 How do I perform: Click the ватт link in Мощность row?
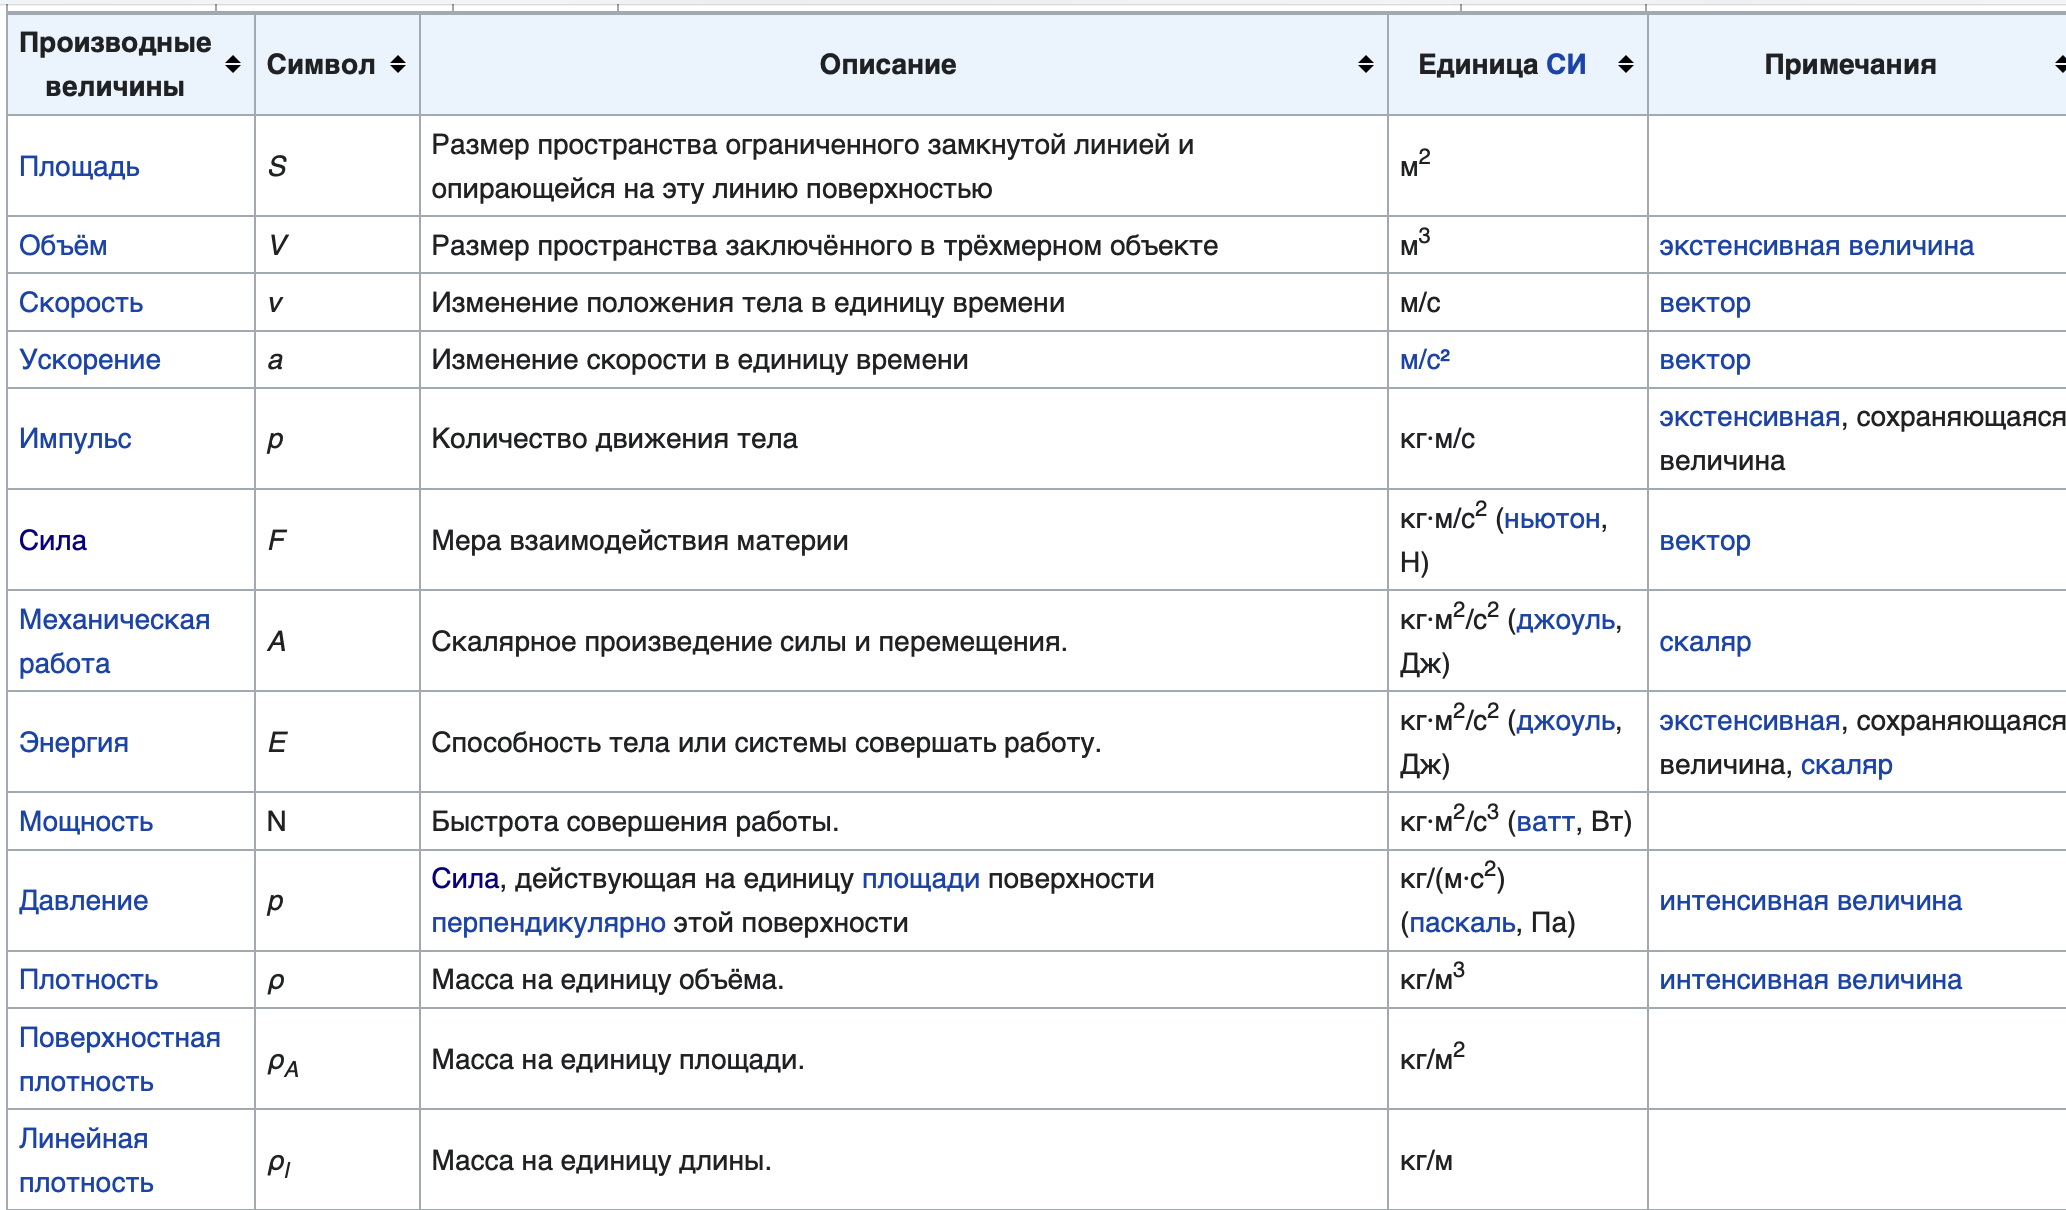point(1545,821)
